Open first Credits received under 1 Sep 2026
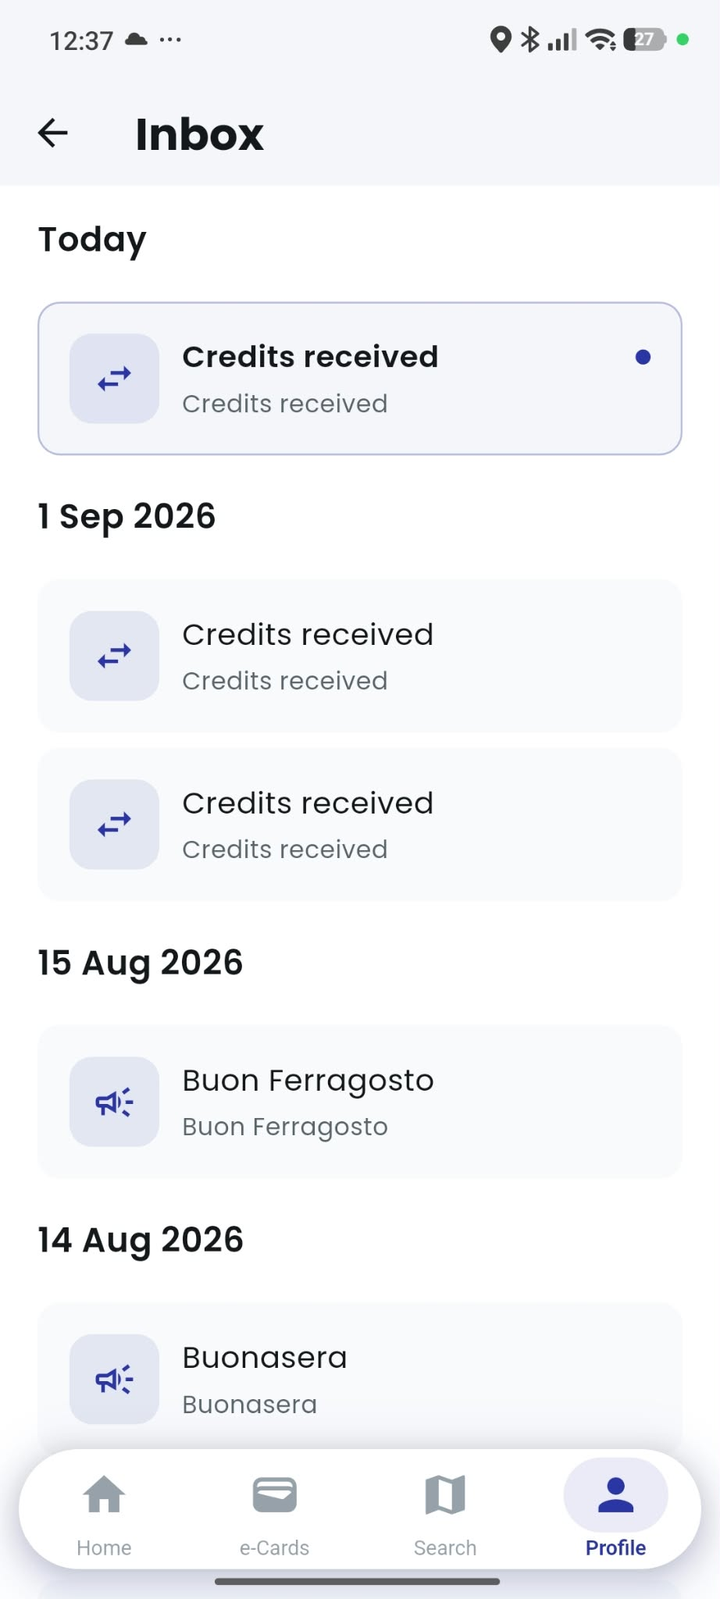 point(360,656)
